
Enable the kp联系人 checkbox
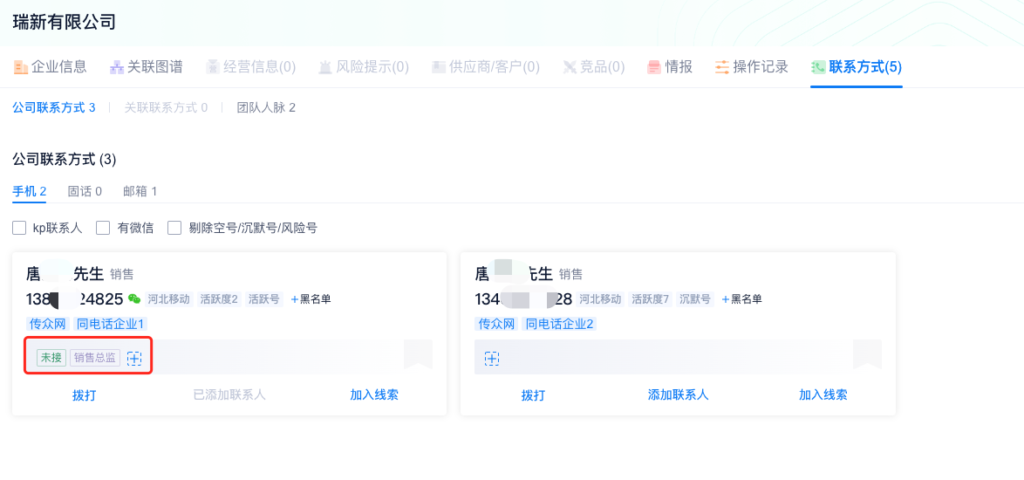point(19,228)
